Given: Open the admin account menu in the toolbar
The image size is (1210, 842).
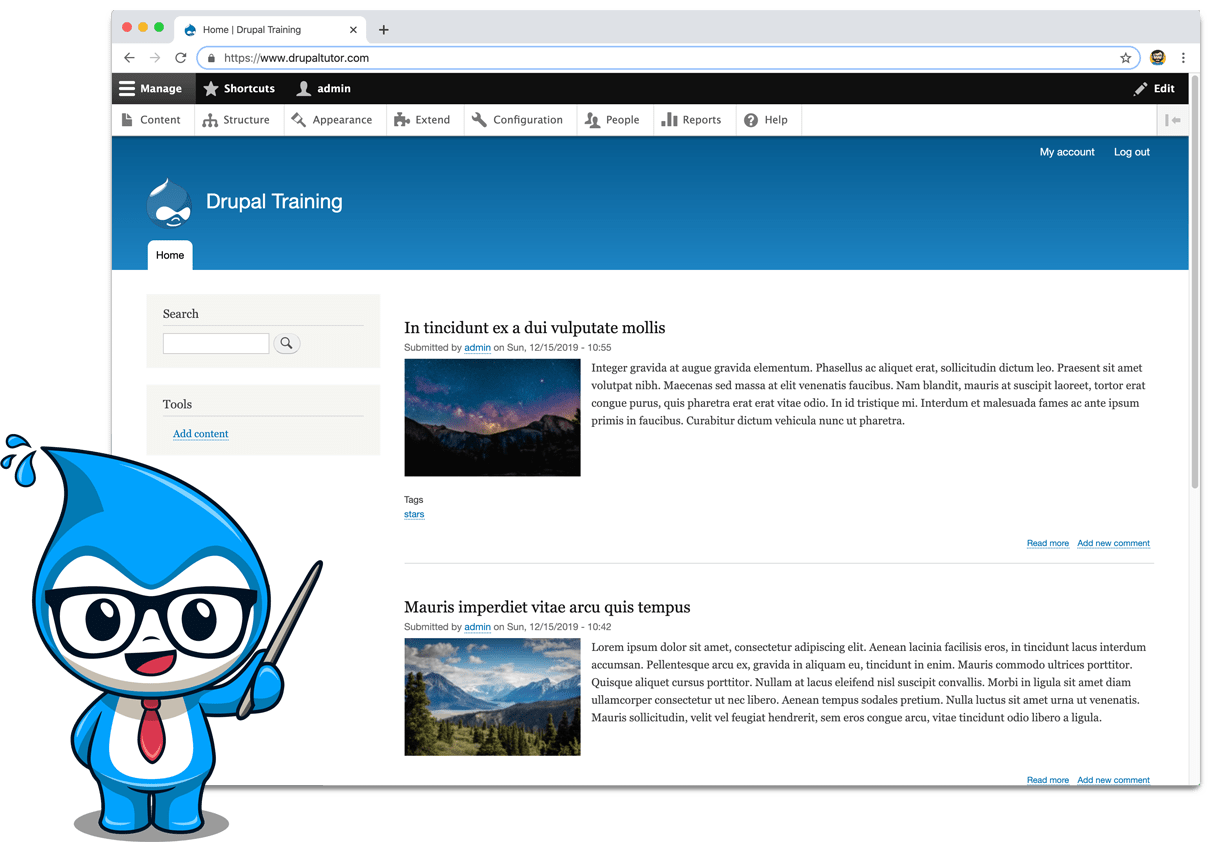Looking at the screenshot, I should 322,88.
